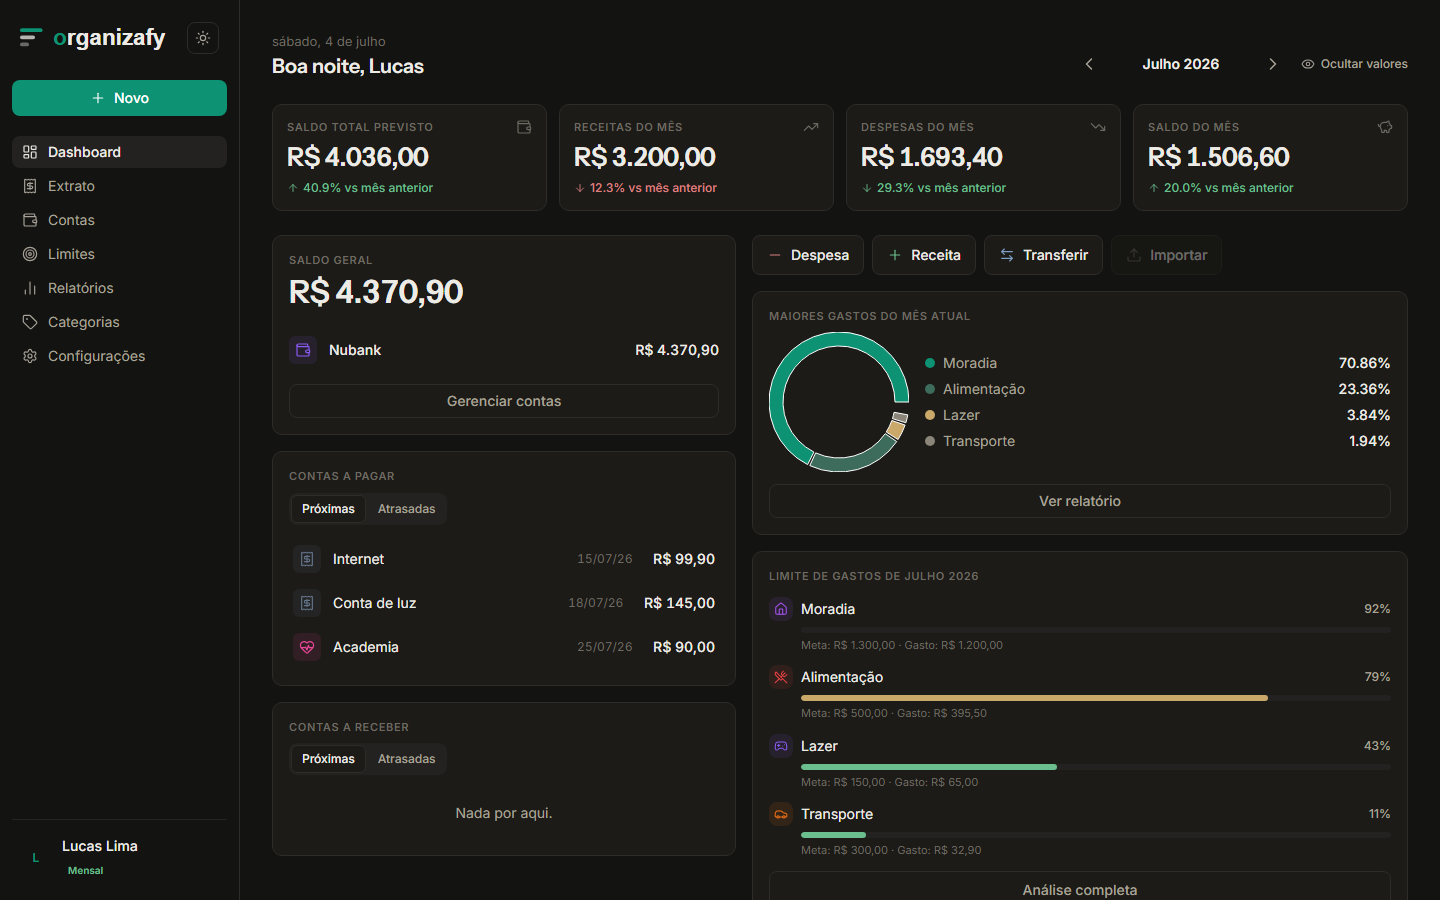1440x900 pixels.
Task: Click the piggy bank icon in Saldo do Mês
Action: pyautogui.click(x=1385, y=127)
